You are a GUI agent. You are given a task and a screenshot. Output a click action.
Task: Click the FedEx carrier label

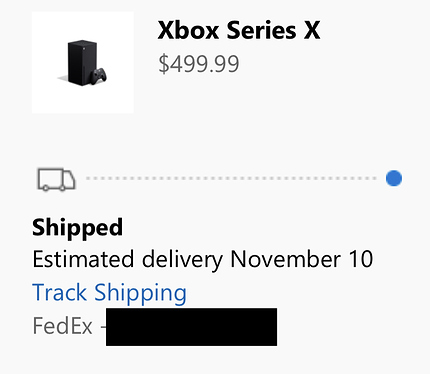tap(62, 326)
